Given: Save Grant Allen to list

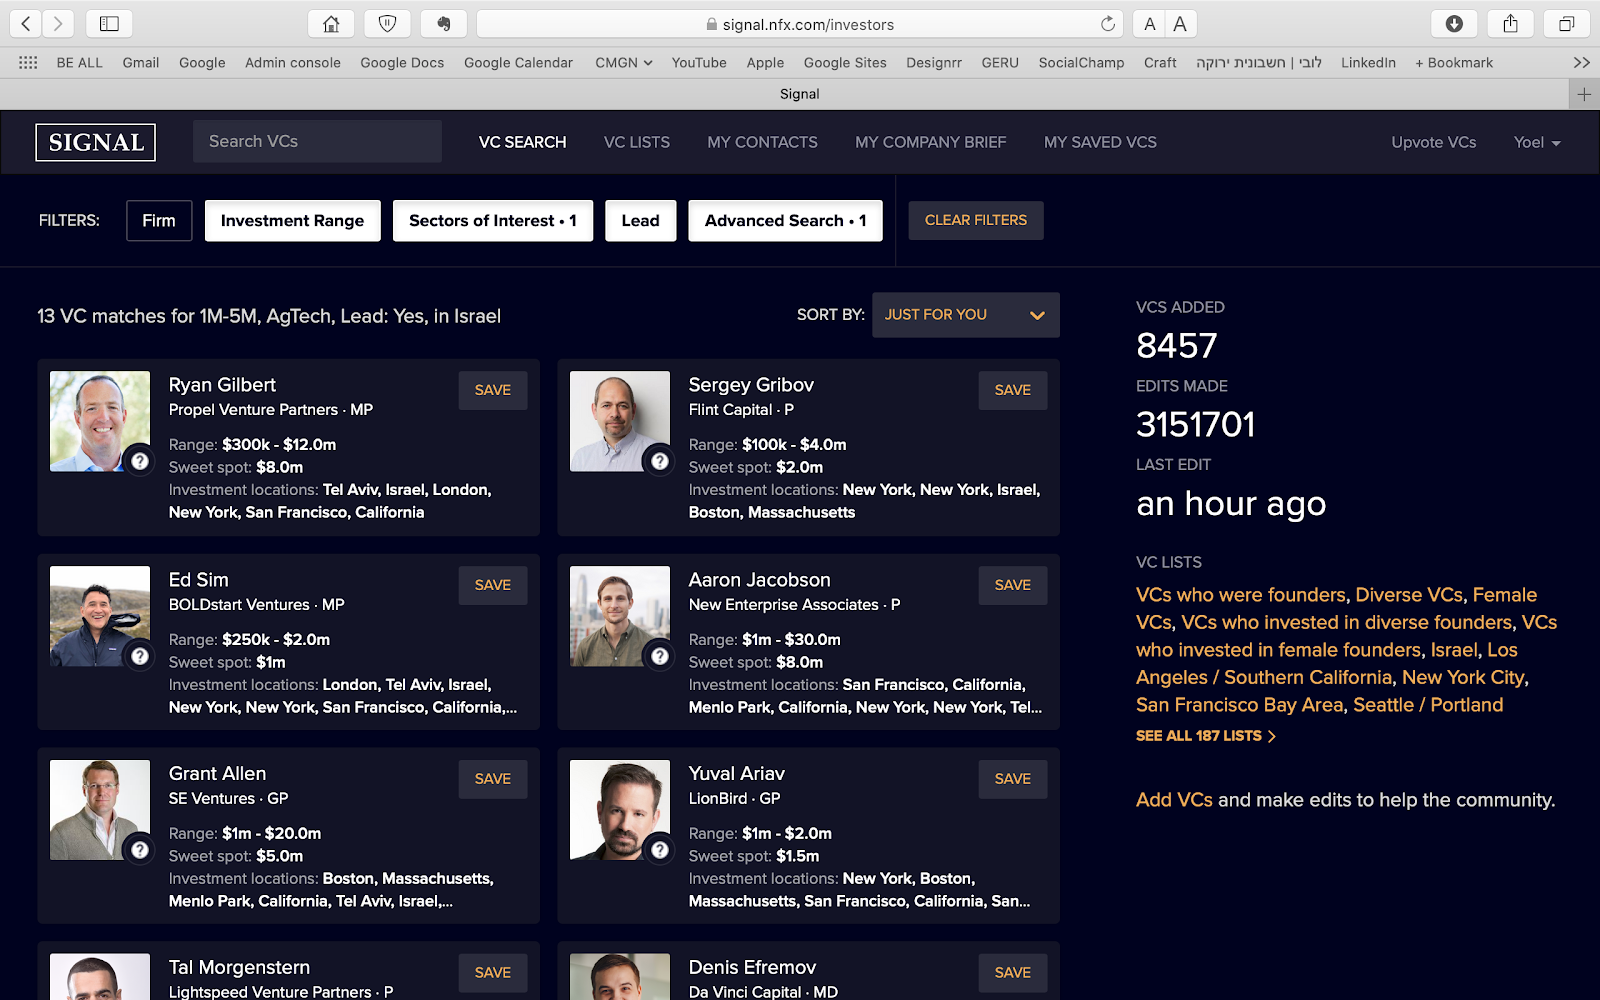Looking at the screenshot, I should 493,779.
